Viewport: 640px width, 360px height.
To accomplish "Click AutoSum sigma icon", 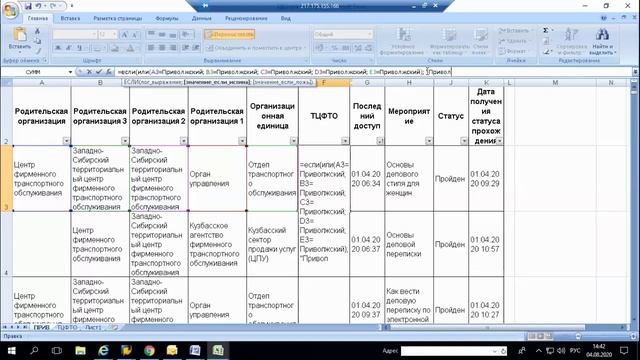I will tap(546, 31).
